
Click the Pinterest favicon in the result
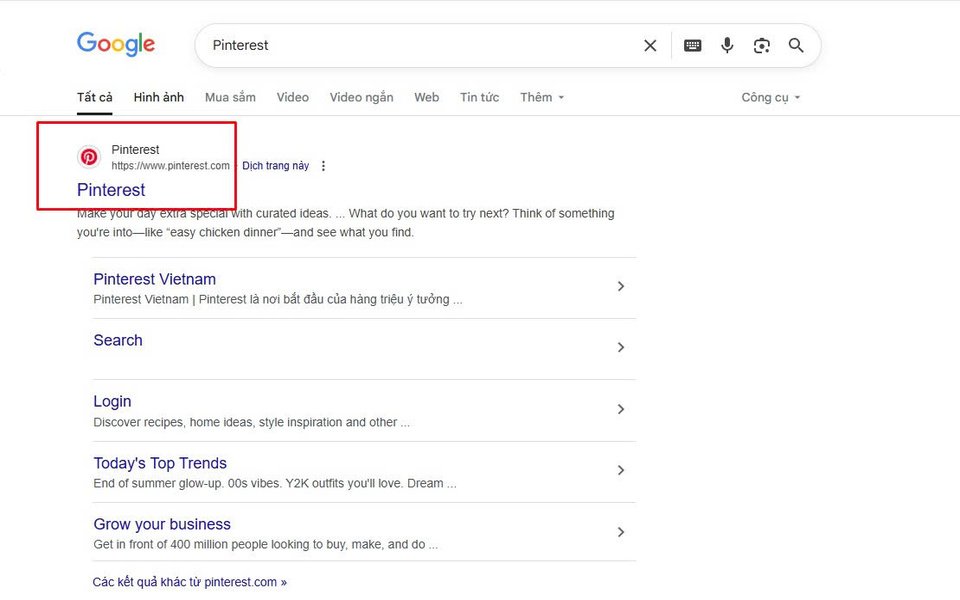pos(89,157)
